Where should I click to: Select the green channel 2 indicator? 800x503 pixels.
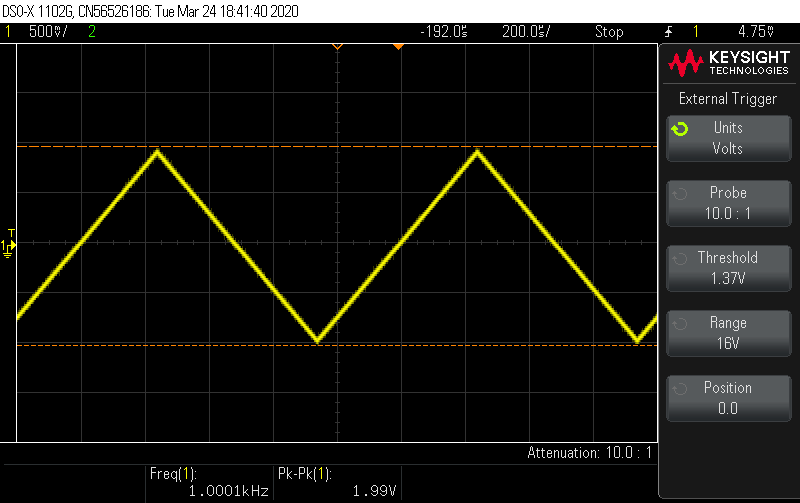pos(92,32)
